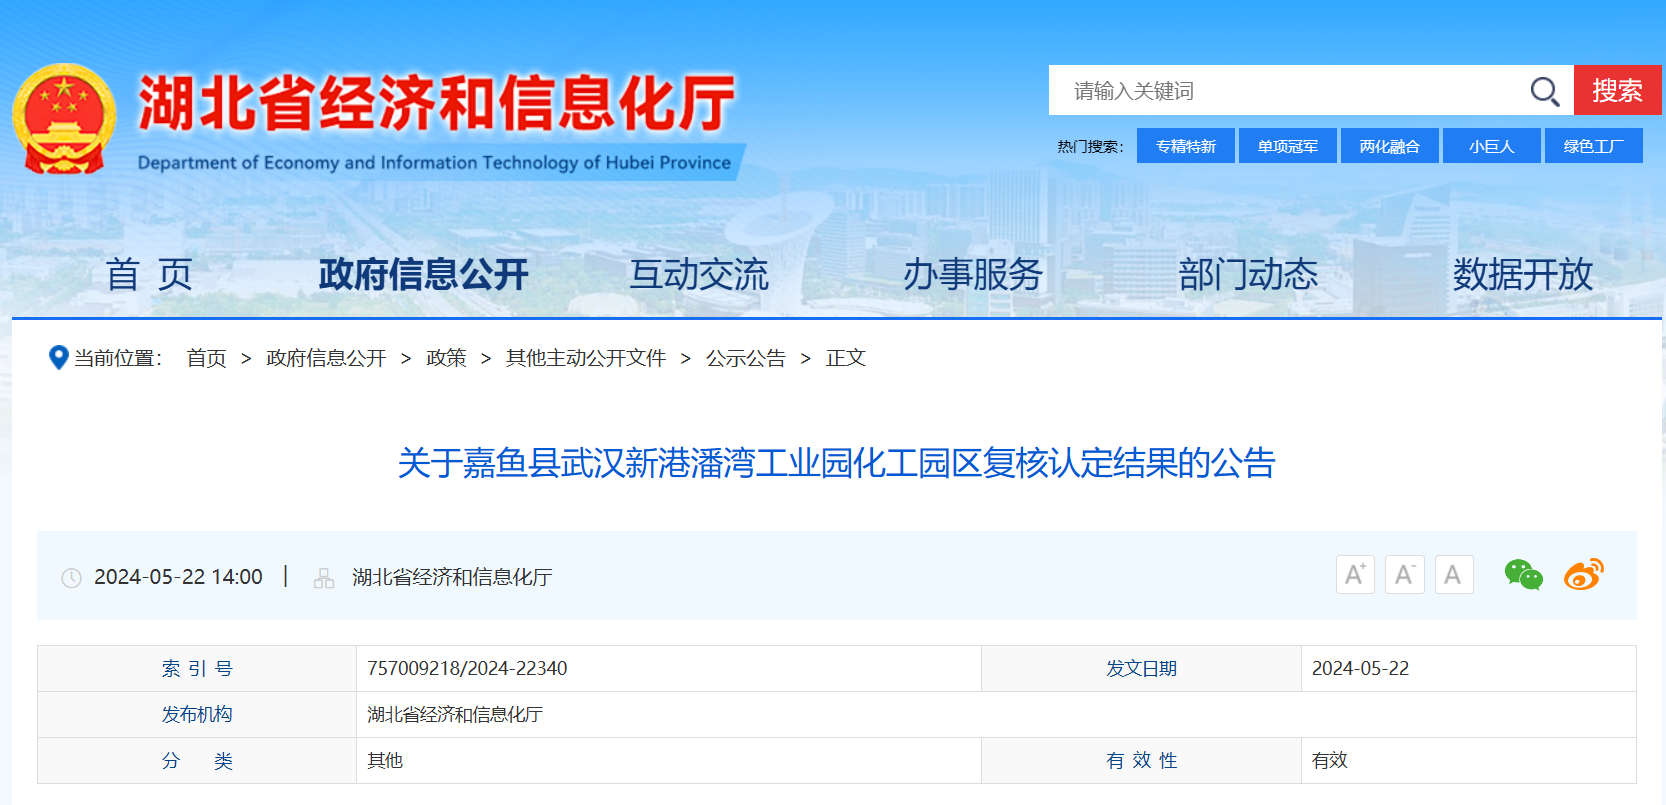Screen dimensions: 1666x805
Task: Click the article title about 嘉鱼县 化工园区
Action: pyautogui.click(x=836, y=463)
